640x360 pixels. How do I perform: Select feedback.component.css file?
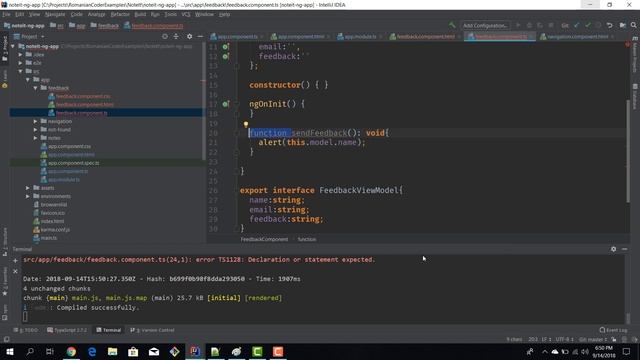[83, 96]
